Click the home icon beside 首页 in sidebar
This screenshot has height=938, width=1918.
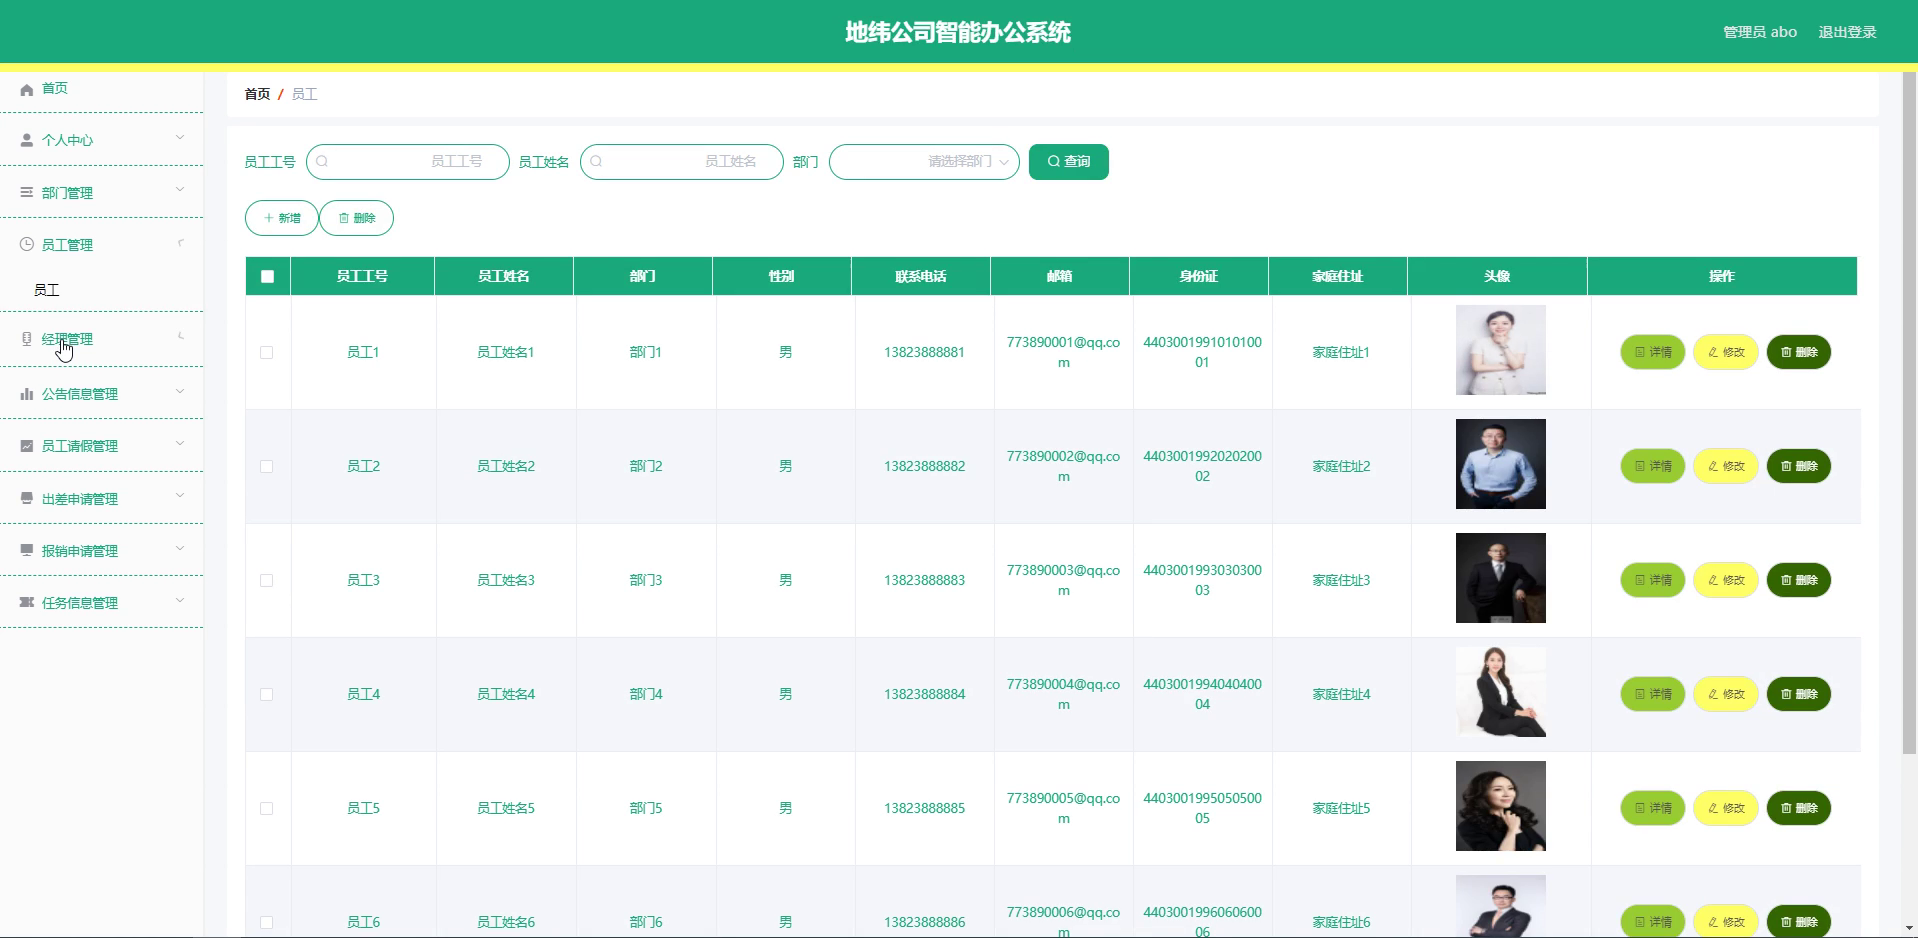click(27, 89)
